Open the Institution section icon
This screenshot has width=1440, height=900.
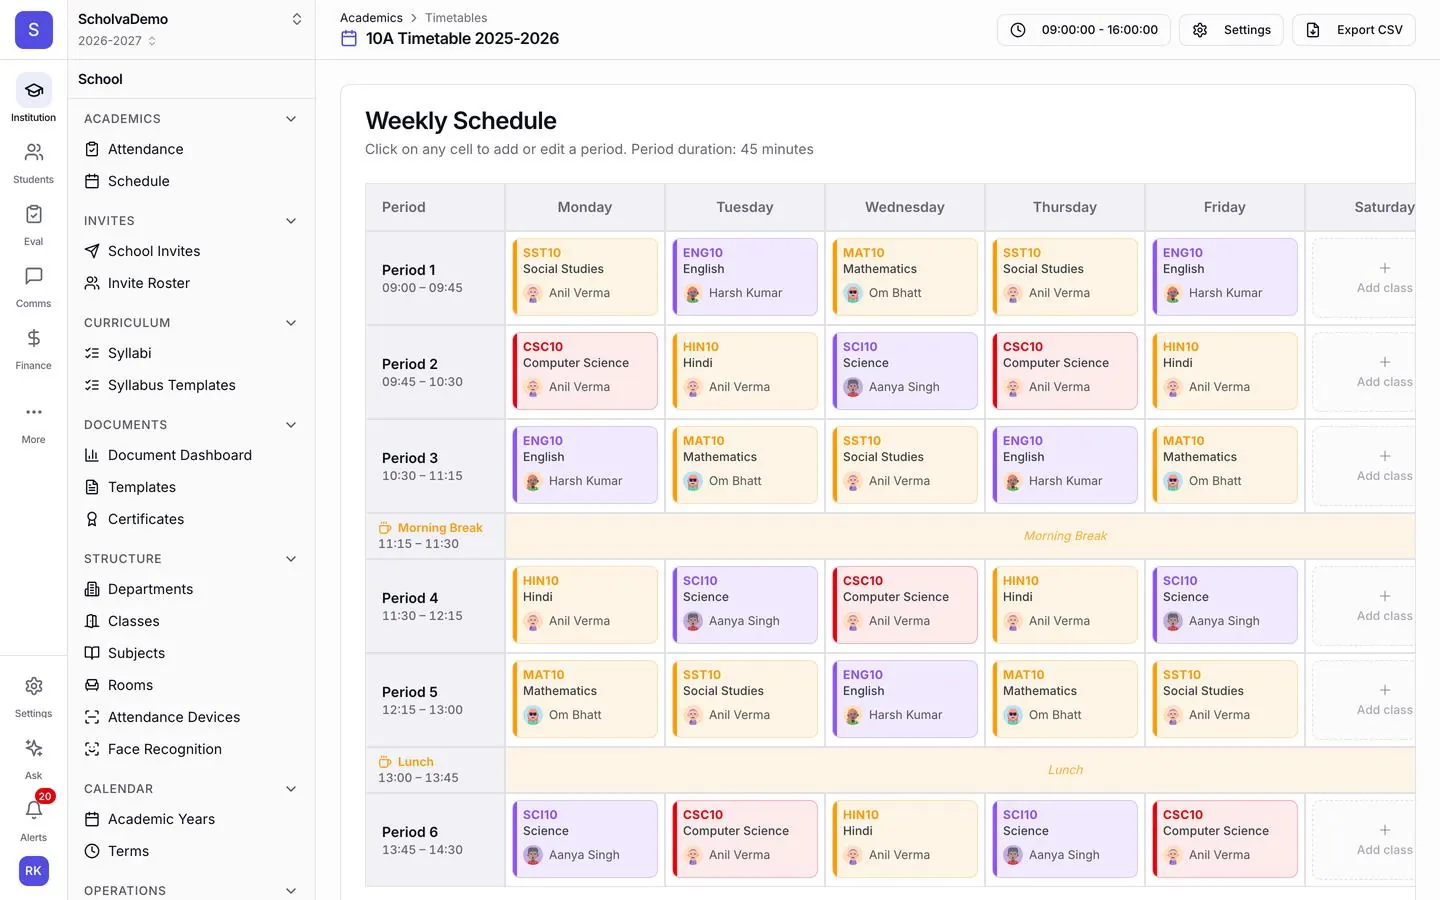coord(33,91)
